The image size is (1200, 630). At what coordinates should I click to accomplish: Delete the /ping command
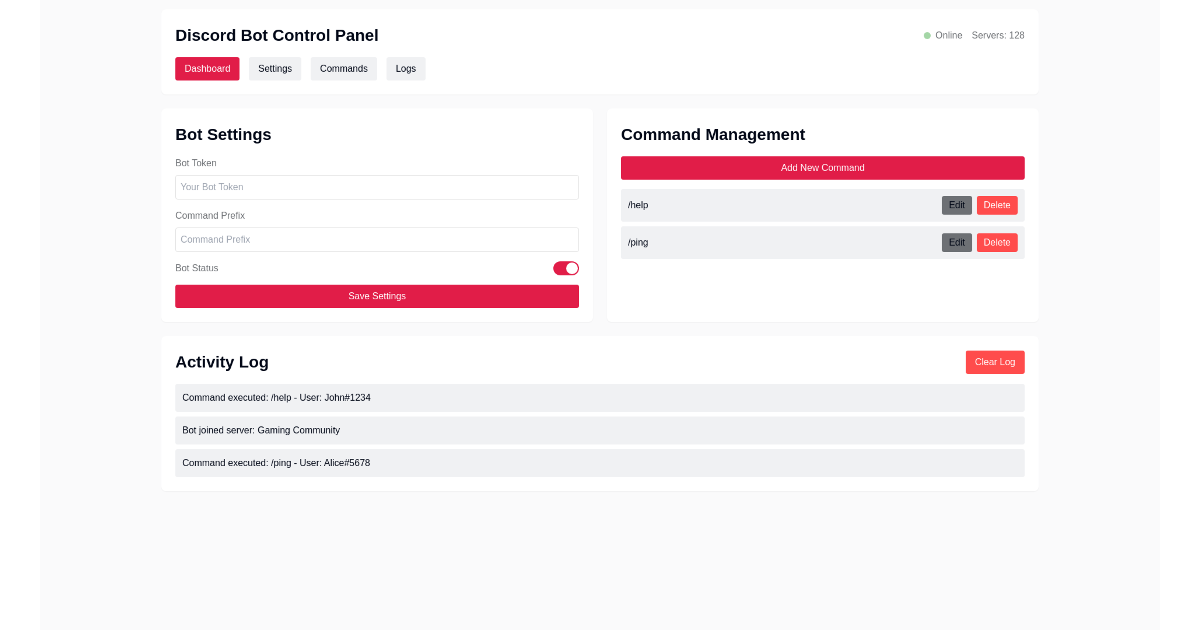pyautogui.click(x=997, y=242)
